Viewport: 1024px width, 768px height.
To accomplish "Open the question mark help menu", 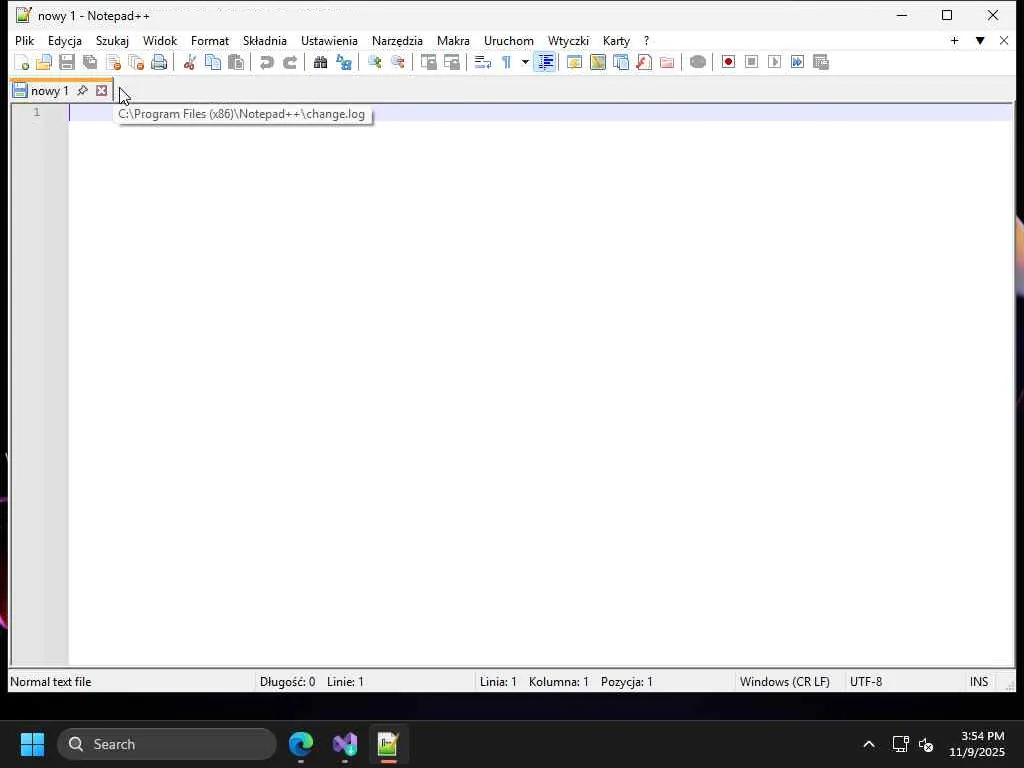I will pyautogui.click(x=647, y=40).
